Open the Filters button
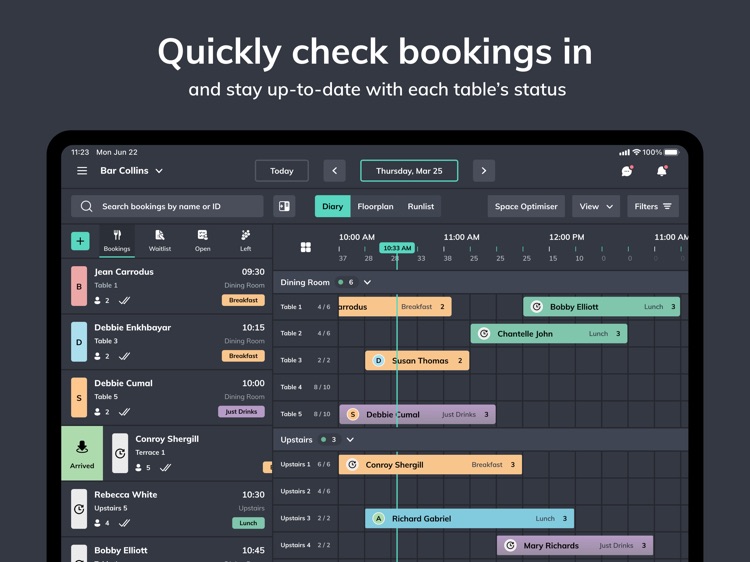 coord(653,206)
